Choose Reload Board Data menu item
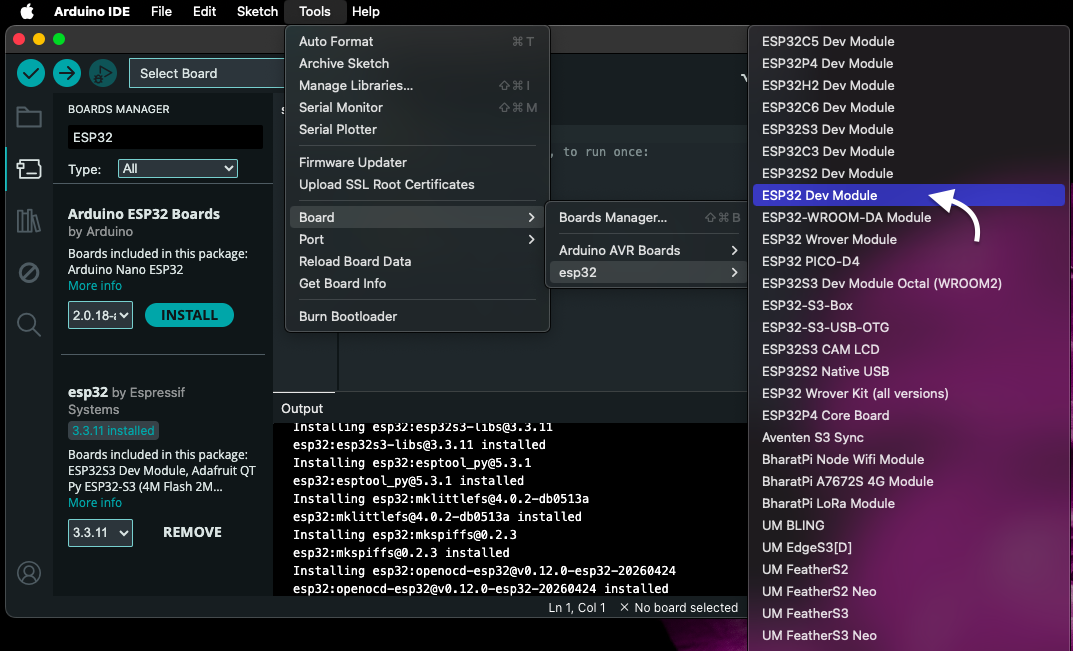 [x=417, y=261]
